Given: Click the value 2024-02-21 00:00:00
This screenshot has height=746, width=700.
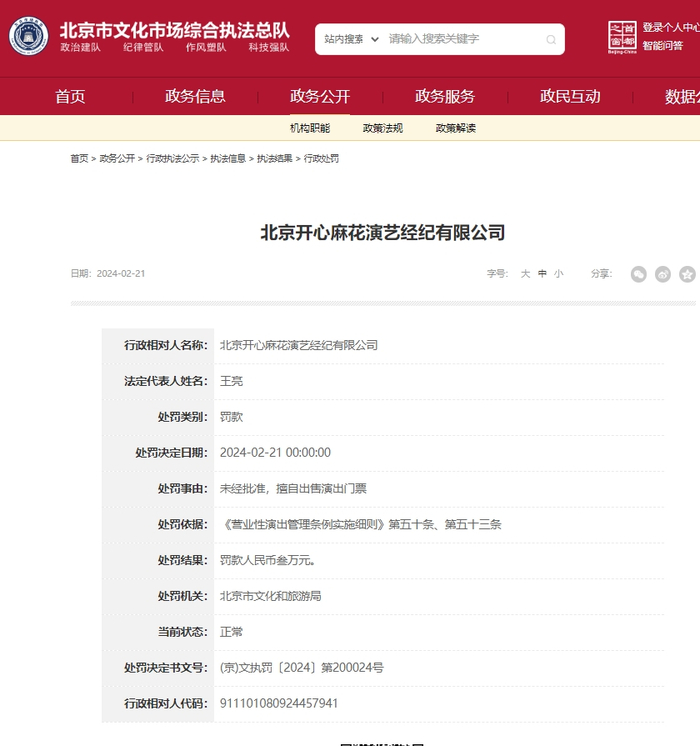Looking at the screenshot, I should point(275,452).
